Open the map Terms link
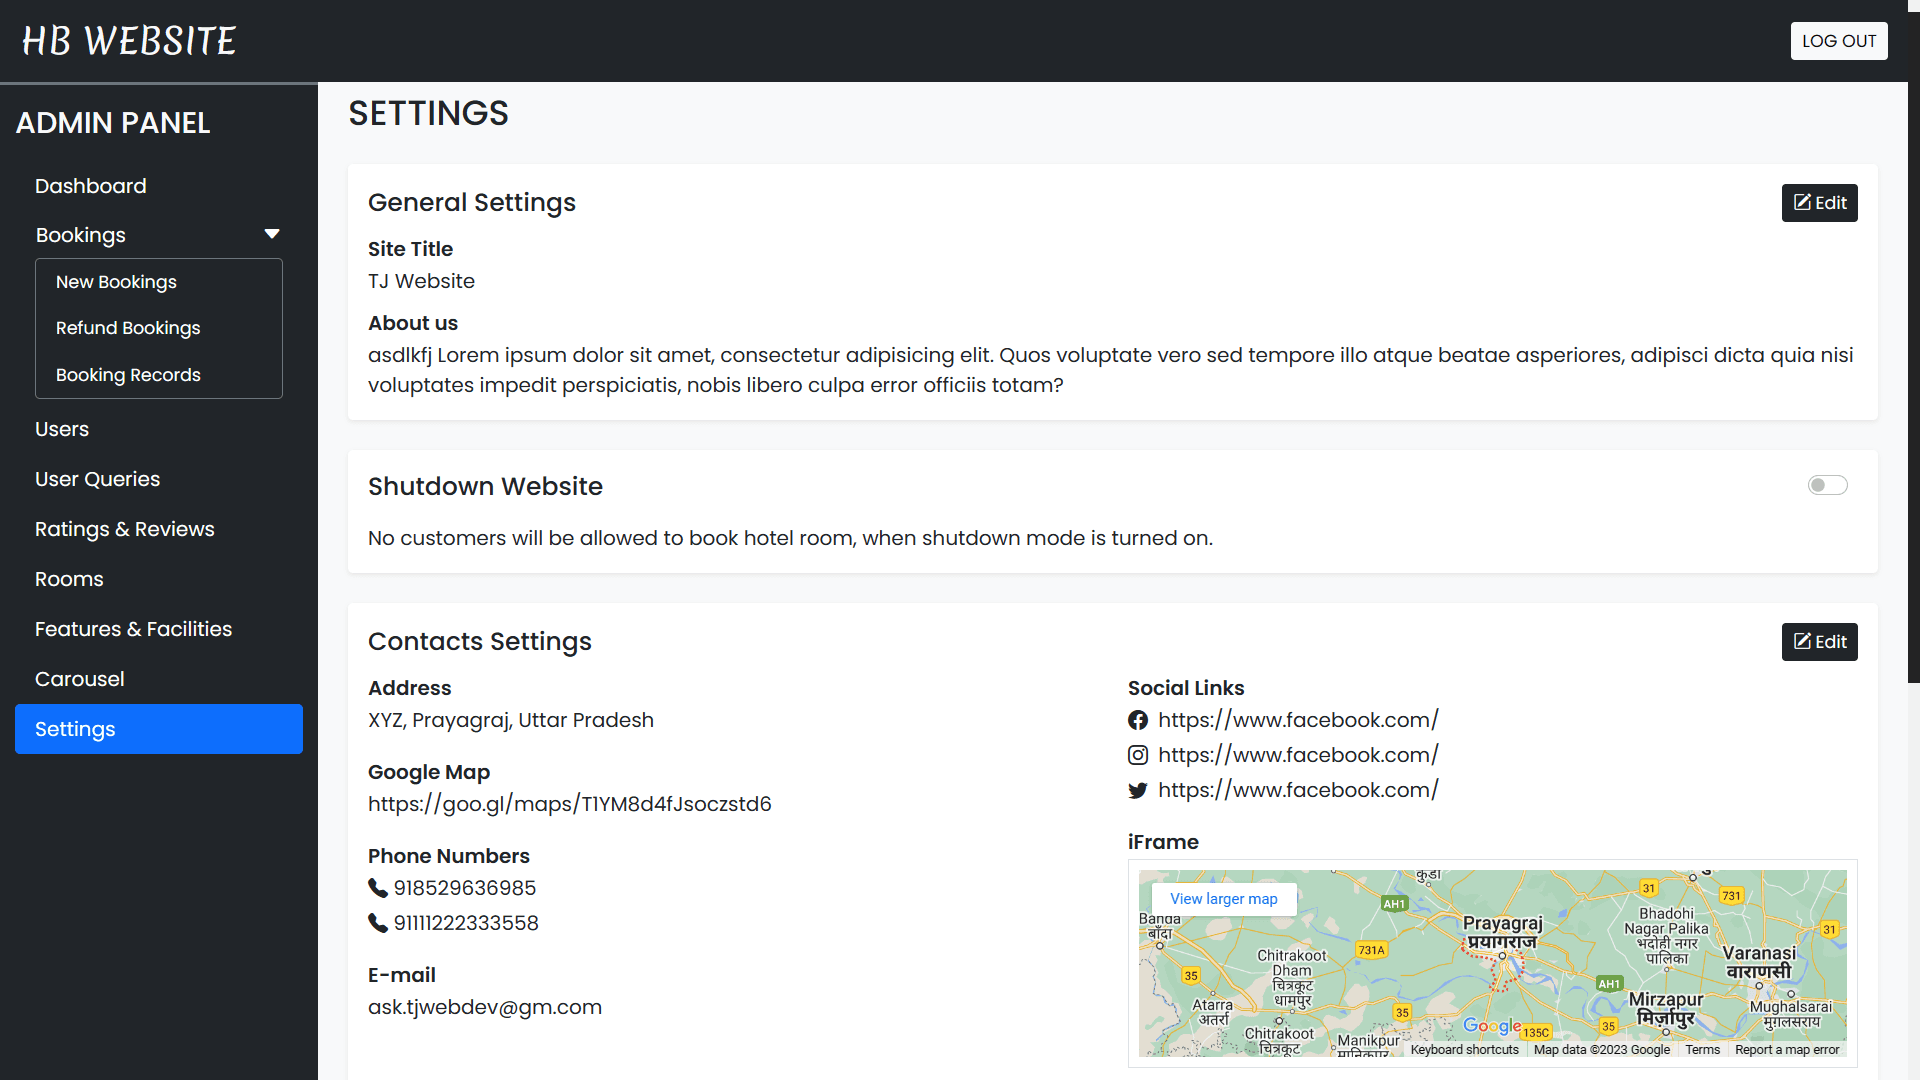This screenshot has height=1080, width=1920. pyautogui.click(x=1701, y=1050)
